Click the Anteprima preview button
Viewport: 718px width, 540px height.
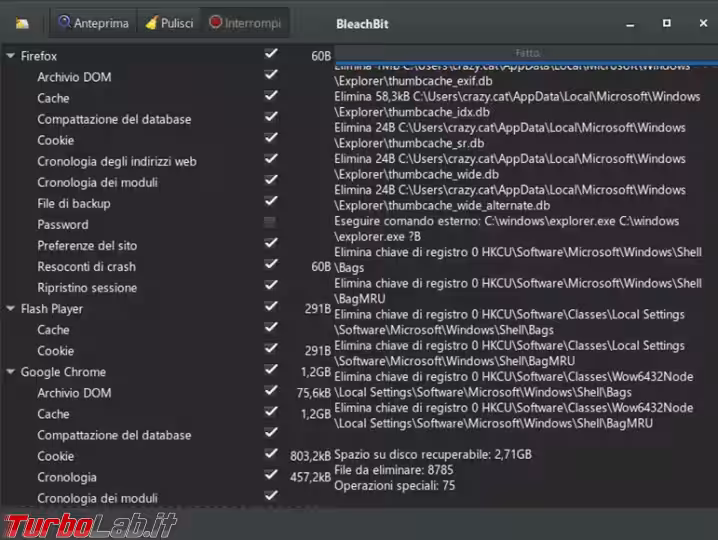tap(91, 22)
